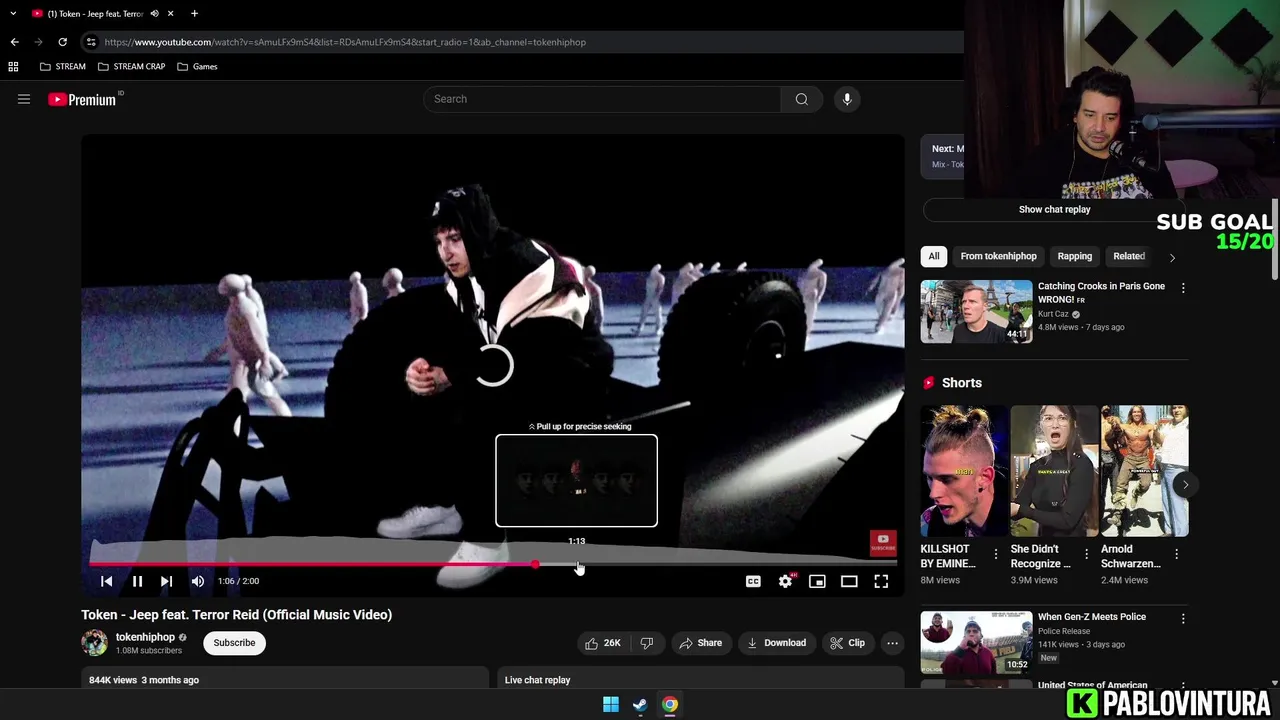Open Chrome apps grid icon
The width and height of the screenshot is (1280, 720).
(x=13, y=66)
